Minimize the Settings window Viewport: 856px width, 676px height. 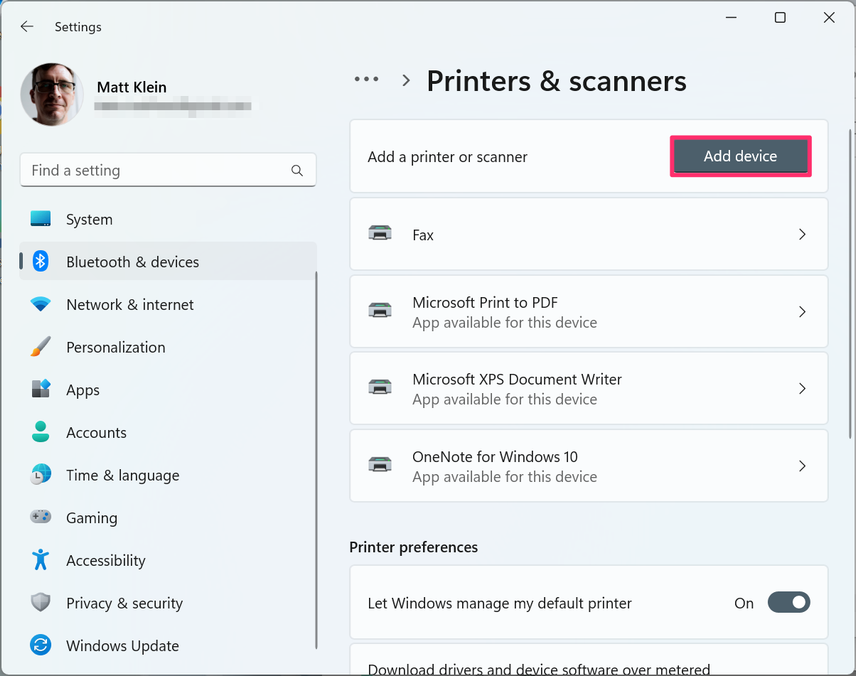pyautogui.click(x=731, y=17)
